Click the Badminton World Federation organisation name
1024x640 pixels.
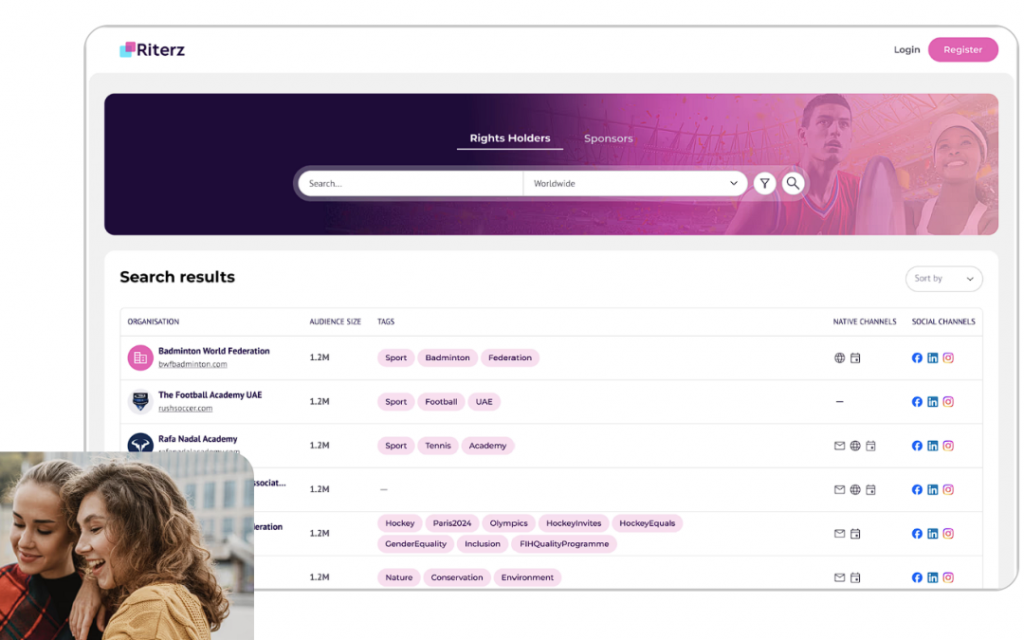[214, 351]
